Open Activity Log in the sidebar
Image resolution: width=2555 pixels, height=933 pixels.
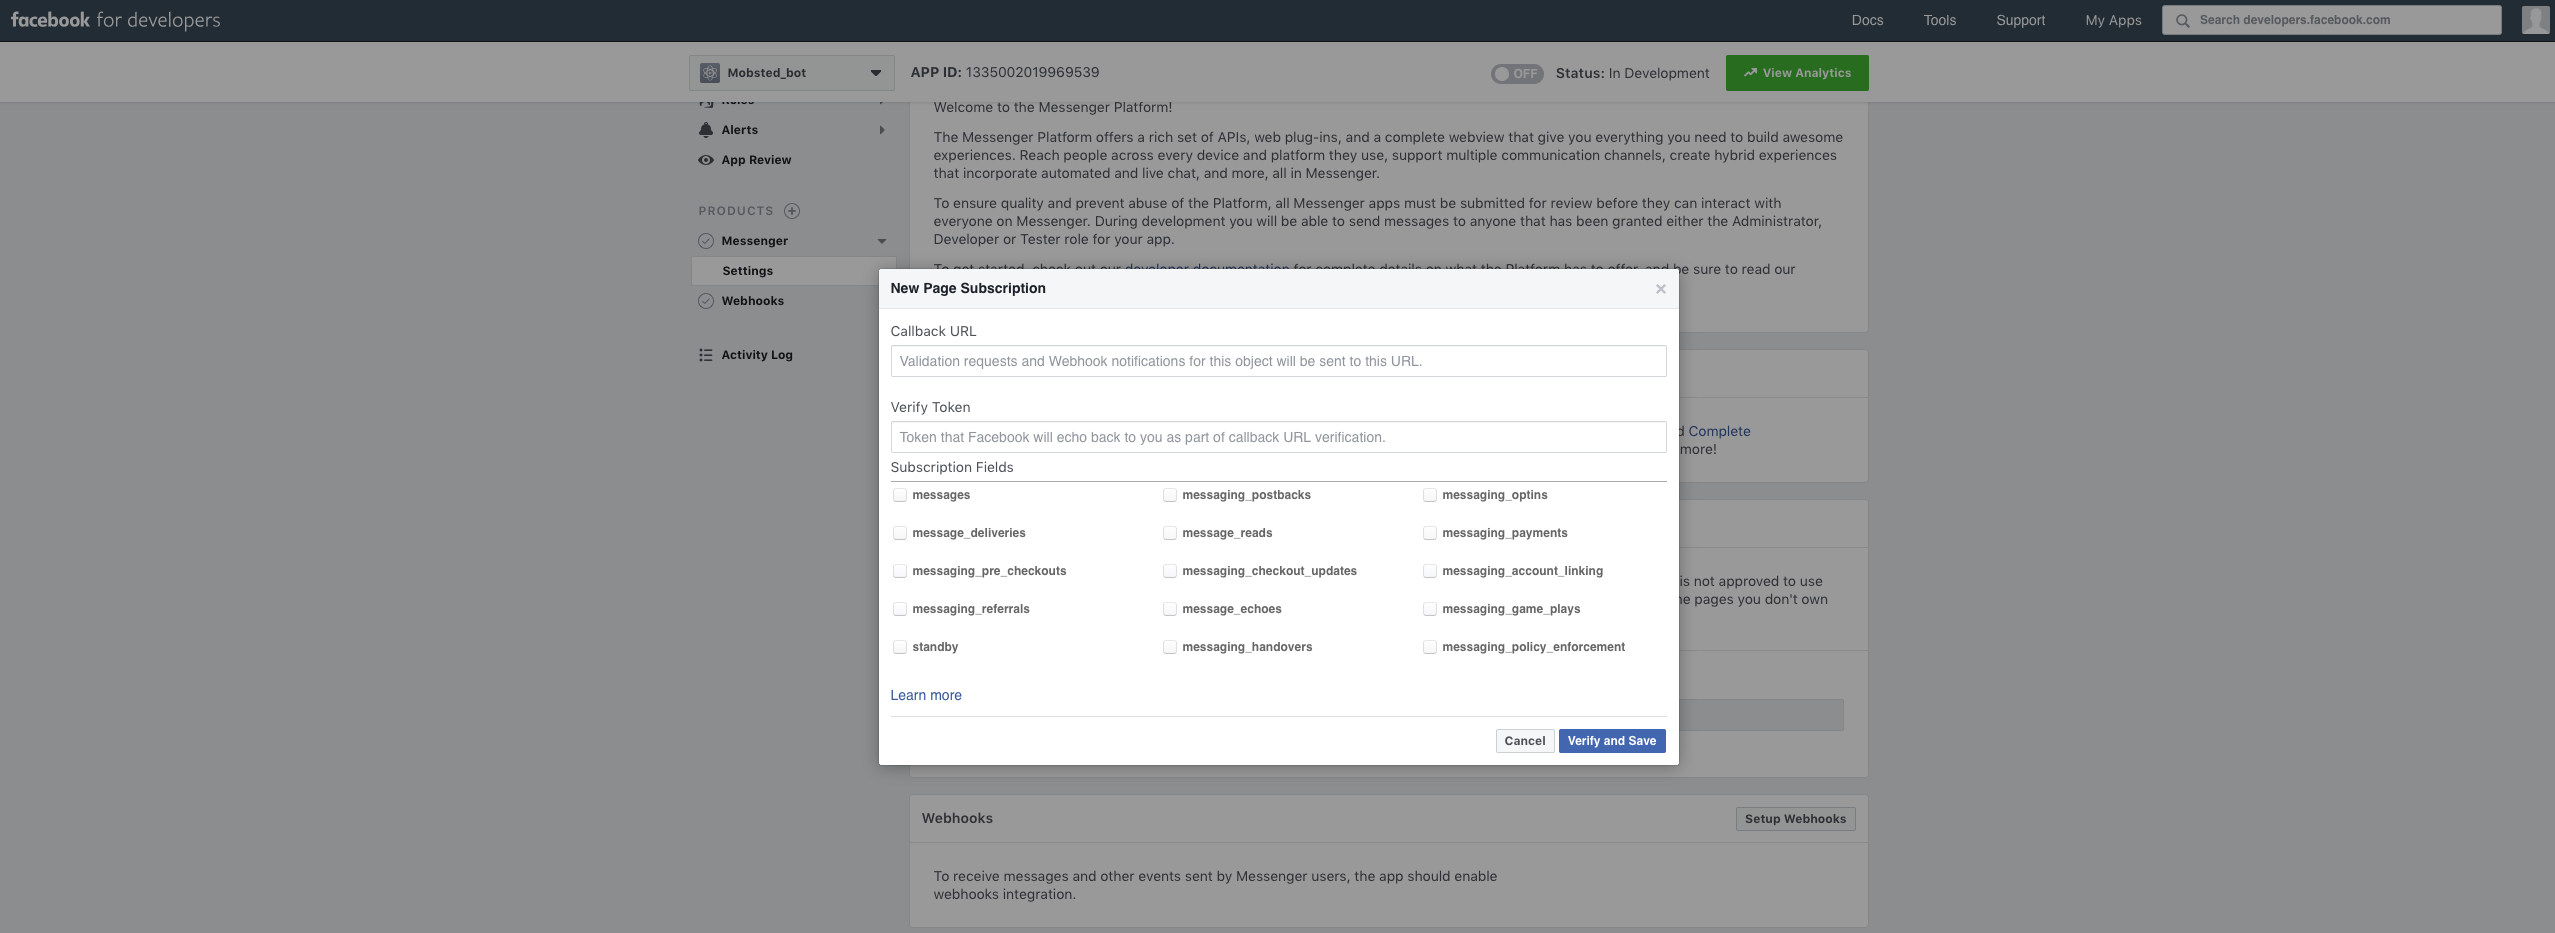click(757, 355)
